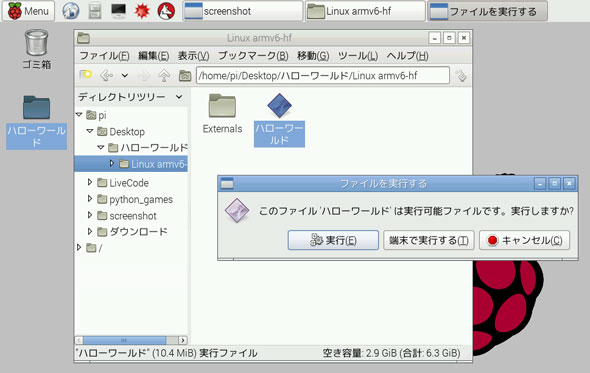Select the ハローワールド executable file icon

(279, 120)
